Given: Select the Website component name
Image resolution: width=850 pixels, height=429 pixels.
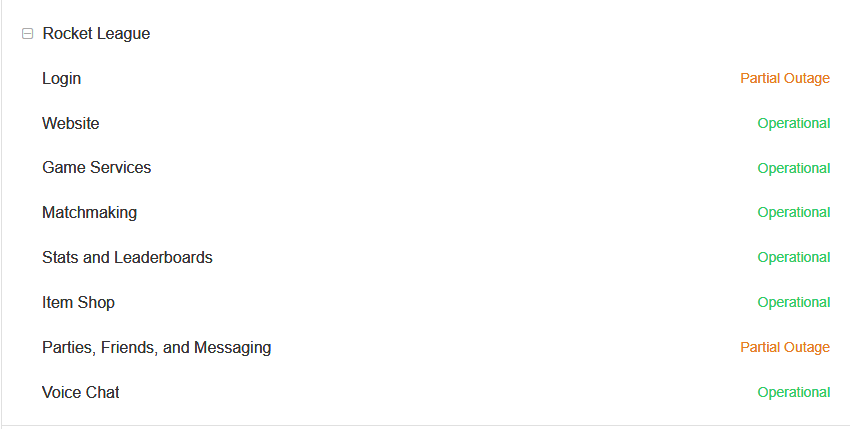Looking at the screenshot, I should click(x=71, y=123).
